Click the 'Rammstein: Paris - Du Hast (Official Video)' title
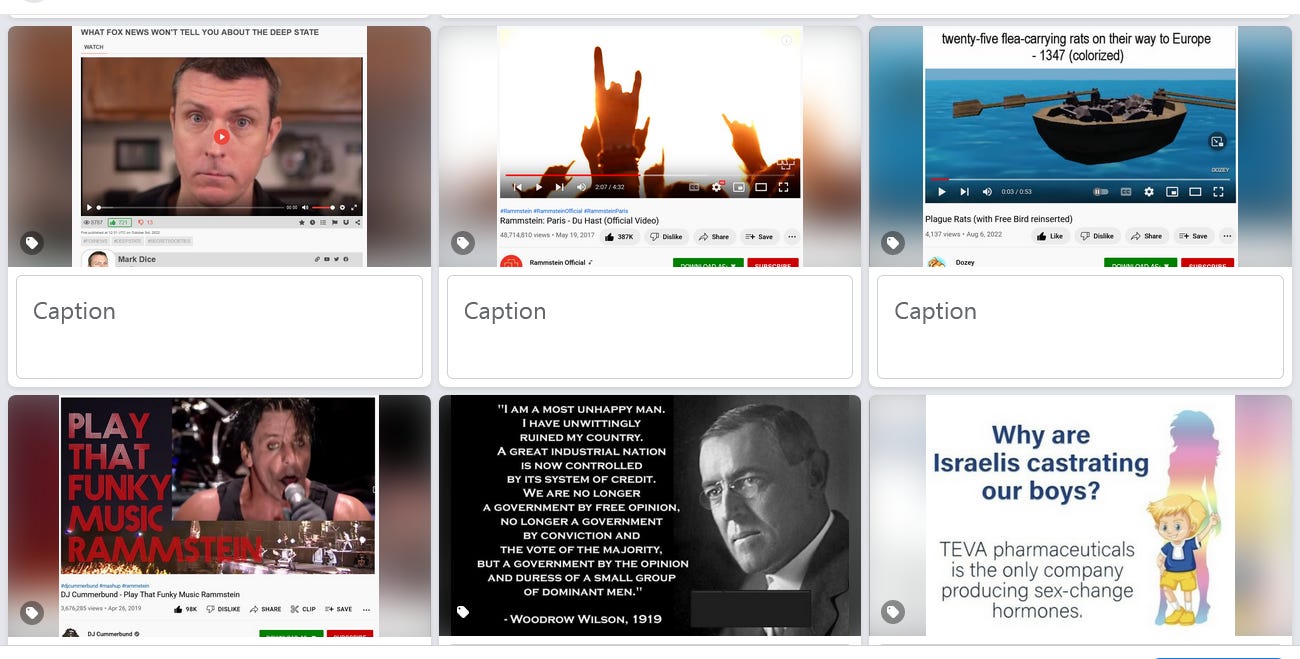Image resolution: width=1300 pixels, height=659 pixels. click(x=579, y=221)
